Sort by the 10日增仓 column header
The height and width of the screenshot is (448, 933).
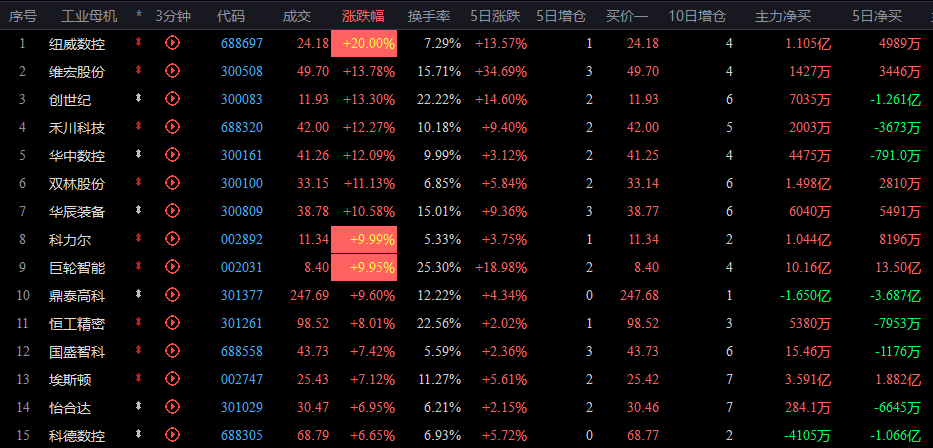tap(697, 16)
